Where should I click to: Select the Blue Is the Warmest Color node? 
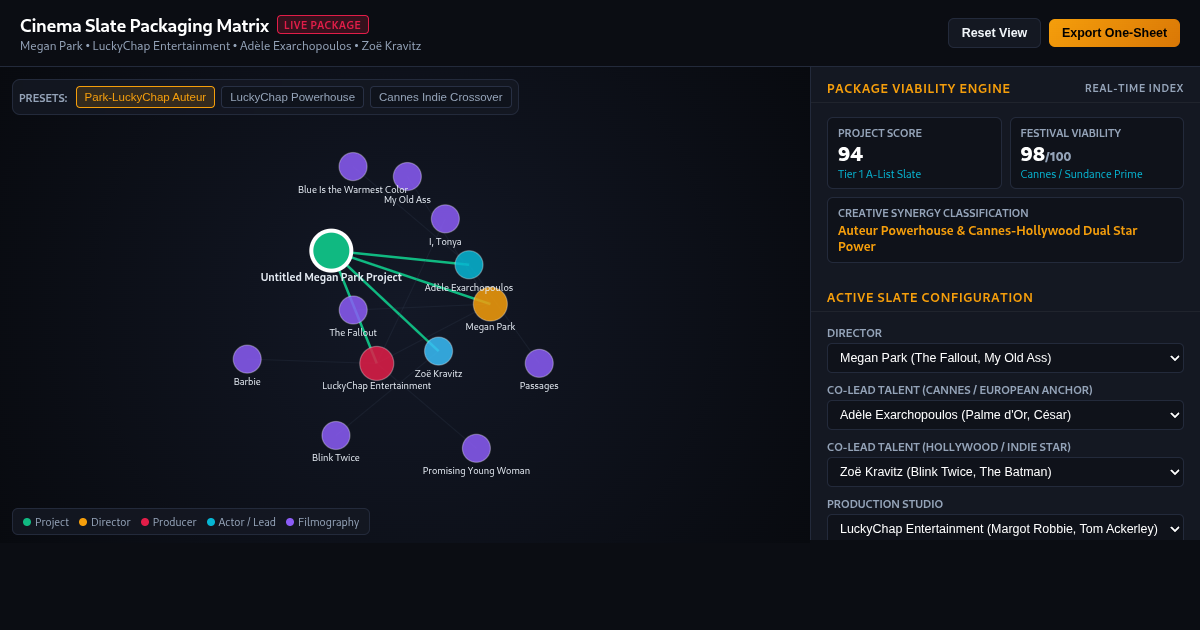[x=353, y=167]
